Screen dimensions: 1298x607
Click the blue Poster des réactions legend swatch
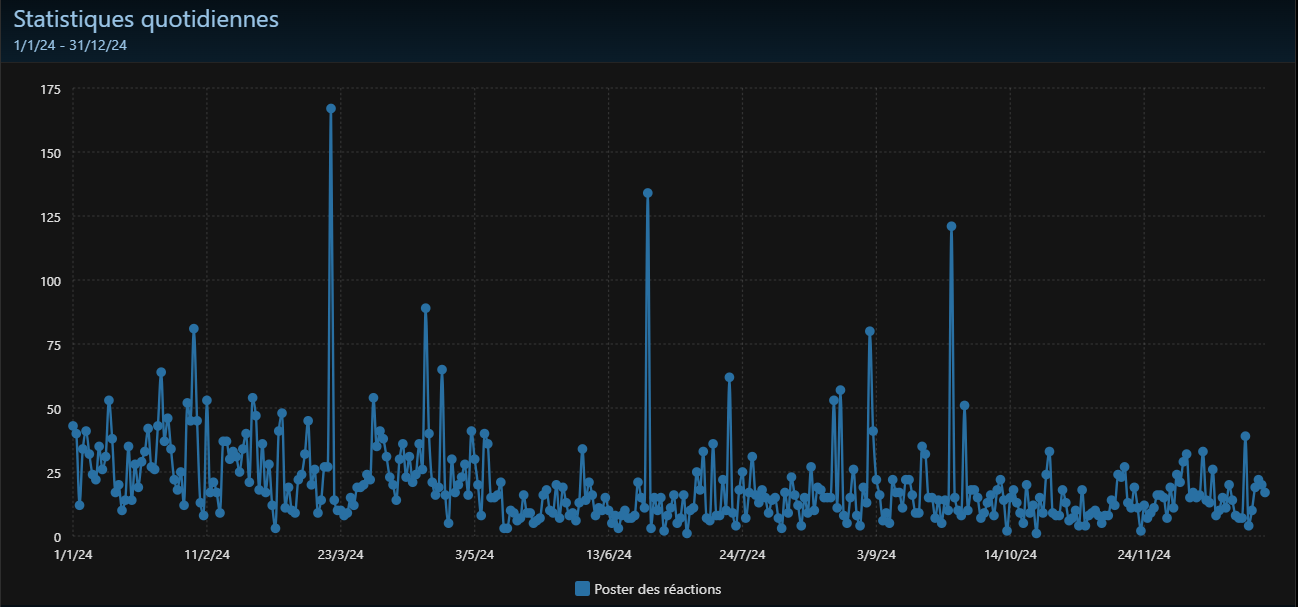coord(582,589)
